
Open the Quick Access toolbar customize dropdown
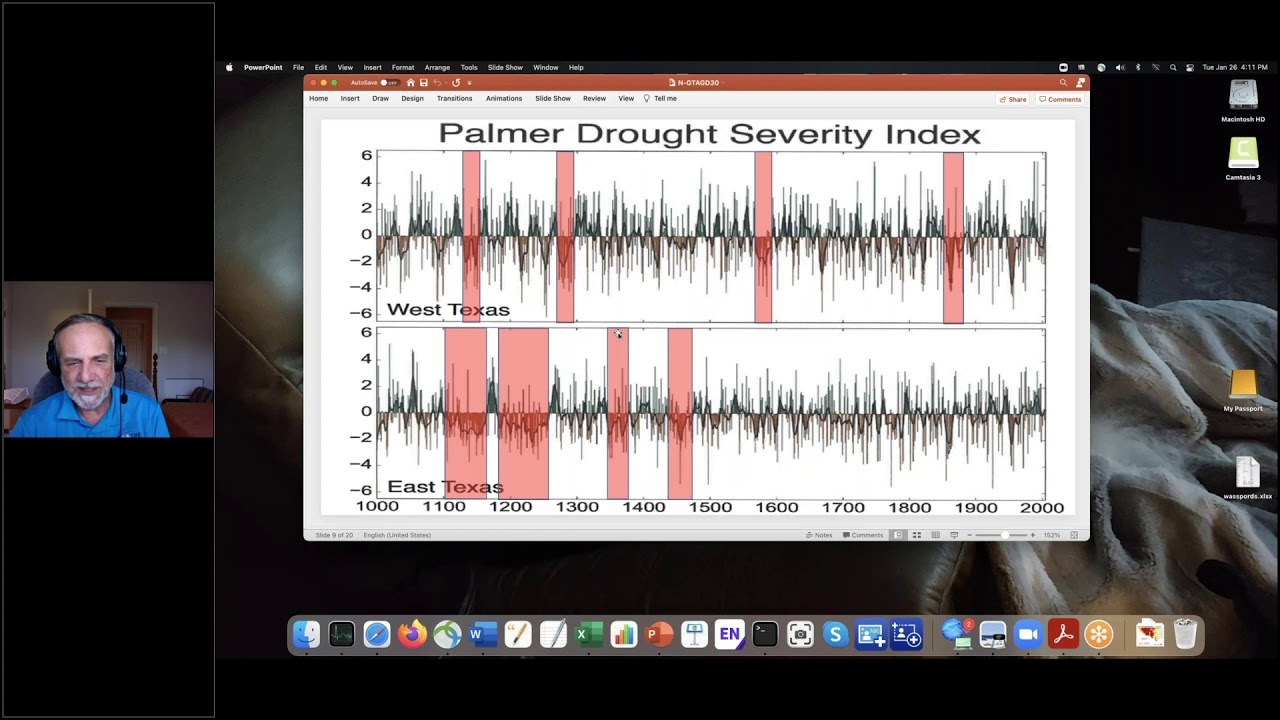(469, 83)
